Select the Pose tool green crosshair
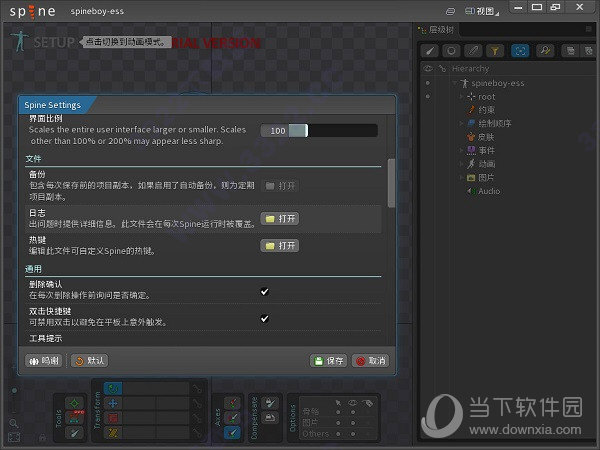 click(74, 403)
